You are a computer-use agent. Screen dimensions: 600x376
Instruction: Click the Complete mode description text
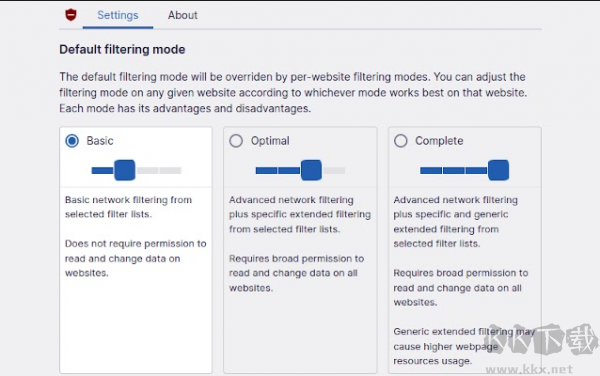[461, 280]
